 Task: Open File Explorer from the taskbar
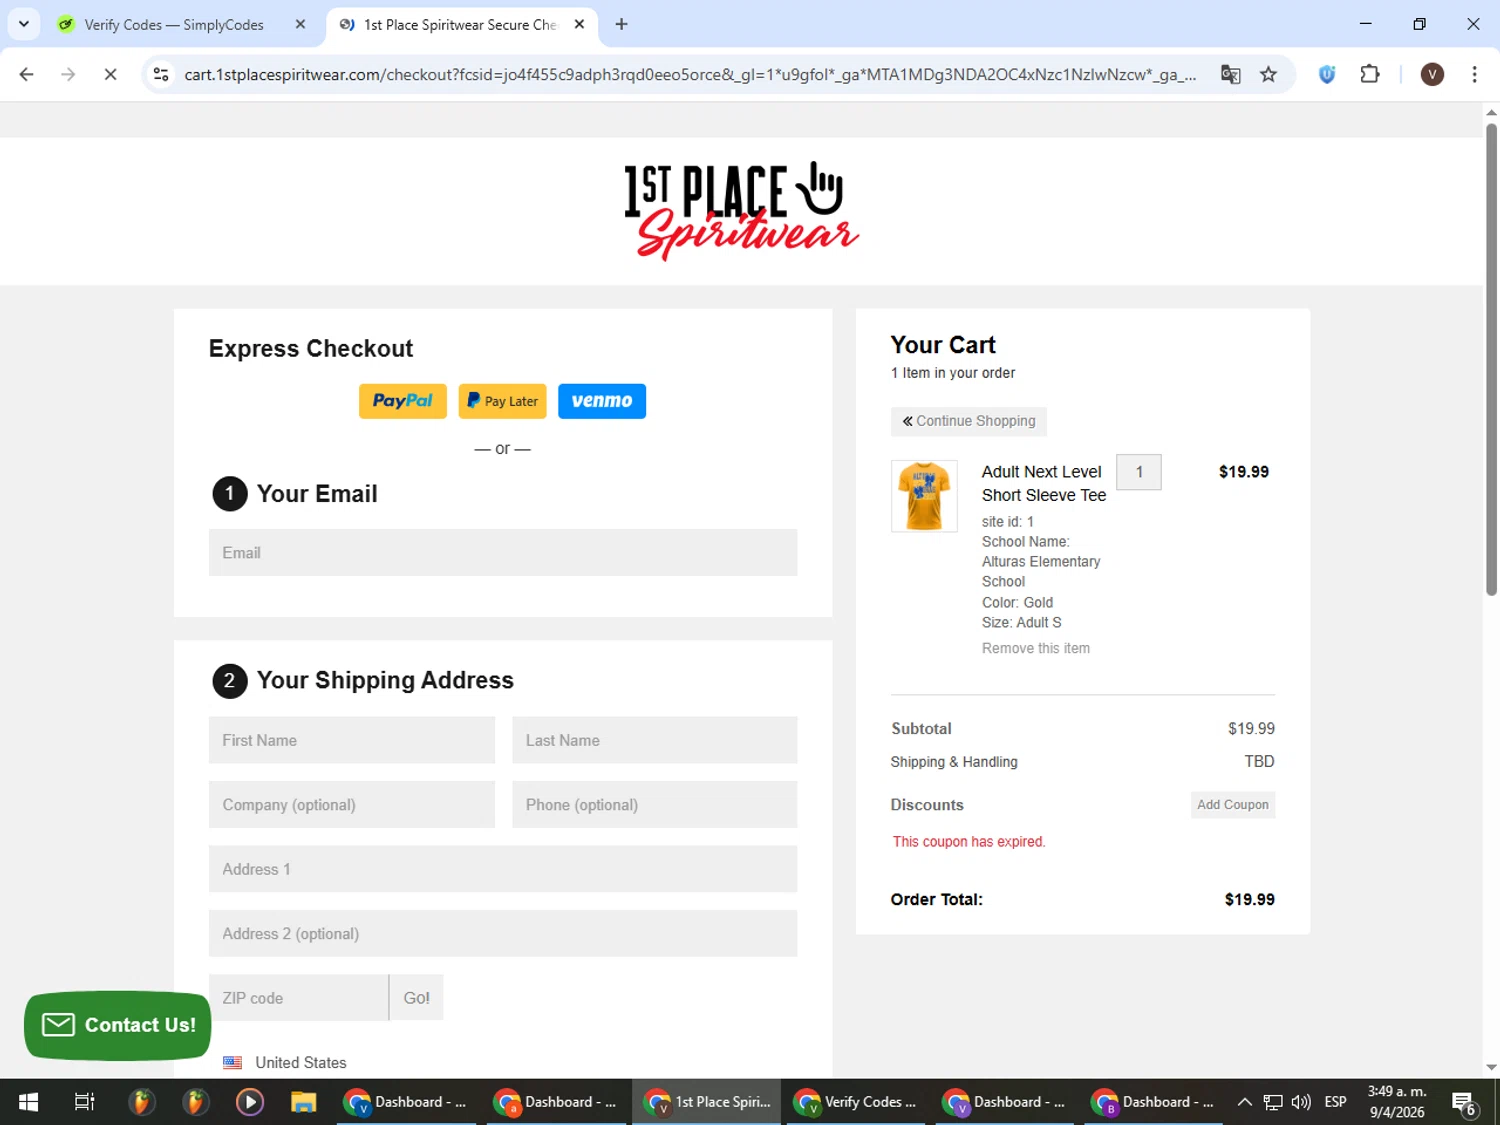[303, 1102]
